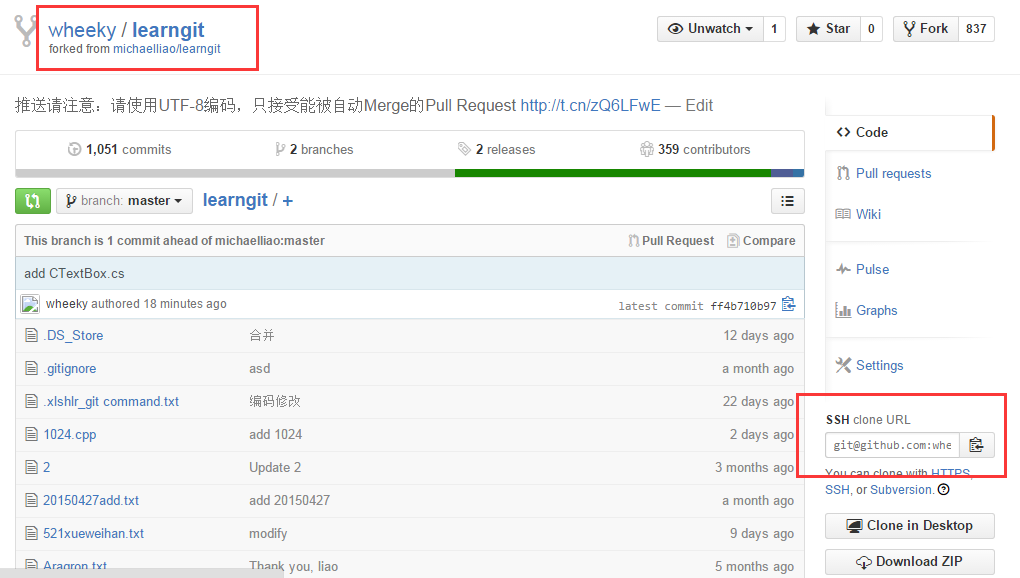The height and width of the screenshot is (578, 1020).
Task: Open commit hash ff4b710b97
Action: [x=743, y=306]
